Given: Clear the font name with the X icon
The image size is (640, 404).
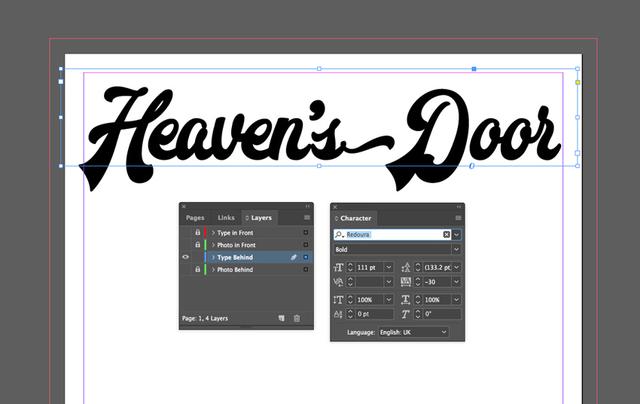Looking at the screenshot, I should tap(446, 235).
